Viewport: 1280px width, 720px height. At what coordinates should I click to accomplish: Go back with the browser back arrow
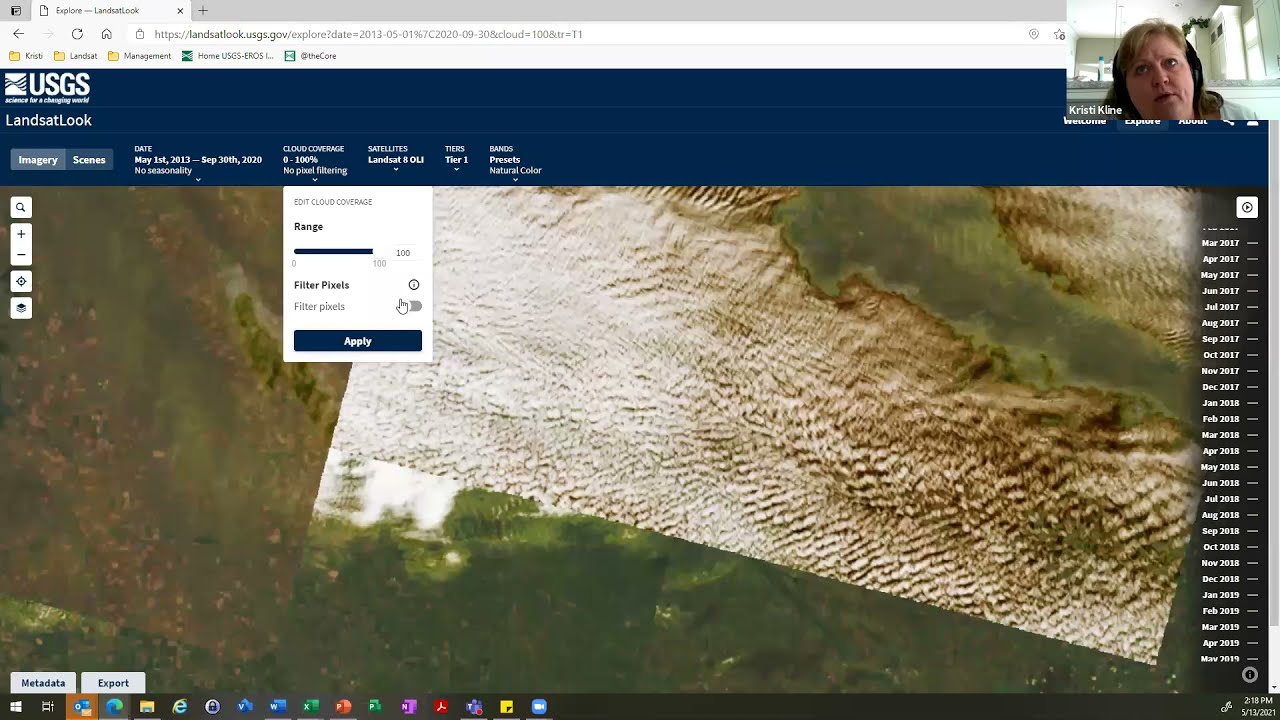tap(18, 34)
